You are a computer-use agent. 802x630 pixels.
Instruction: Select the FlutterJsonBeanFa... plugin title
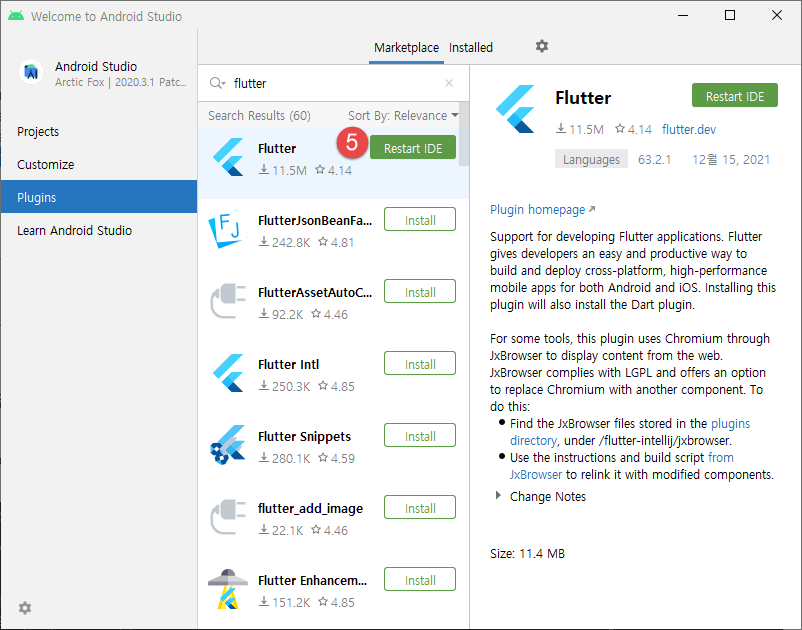coord(315,221)
